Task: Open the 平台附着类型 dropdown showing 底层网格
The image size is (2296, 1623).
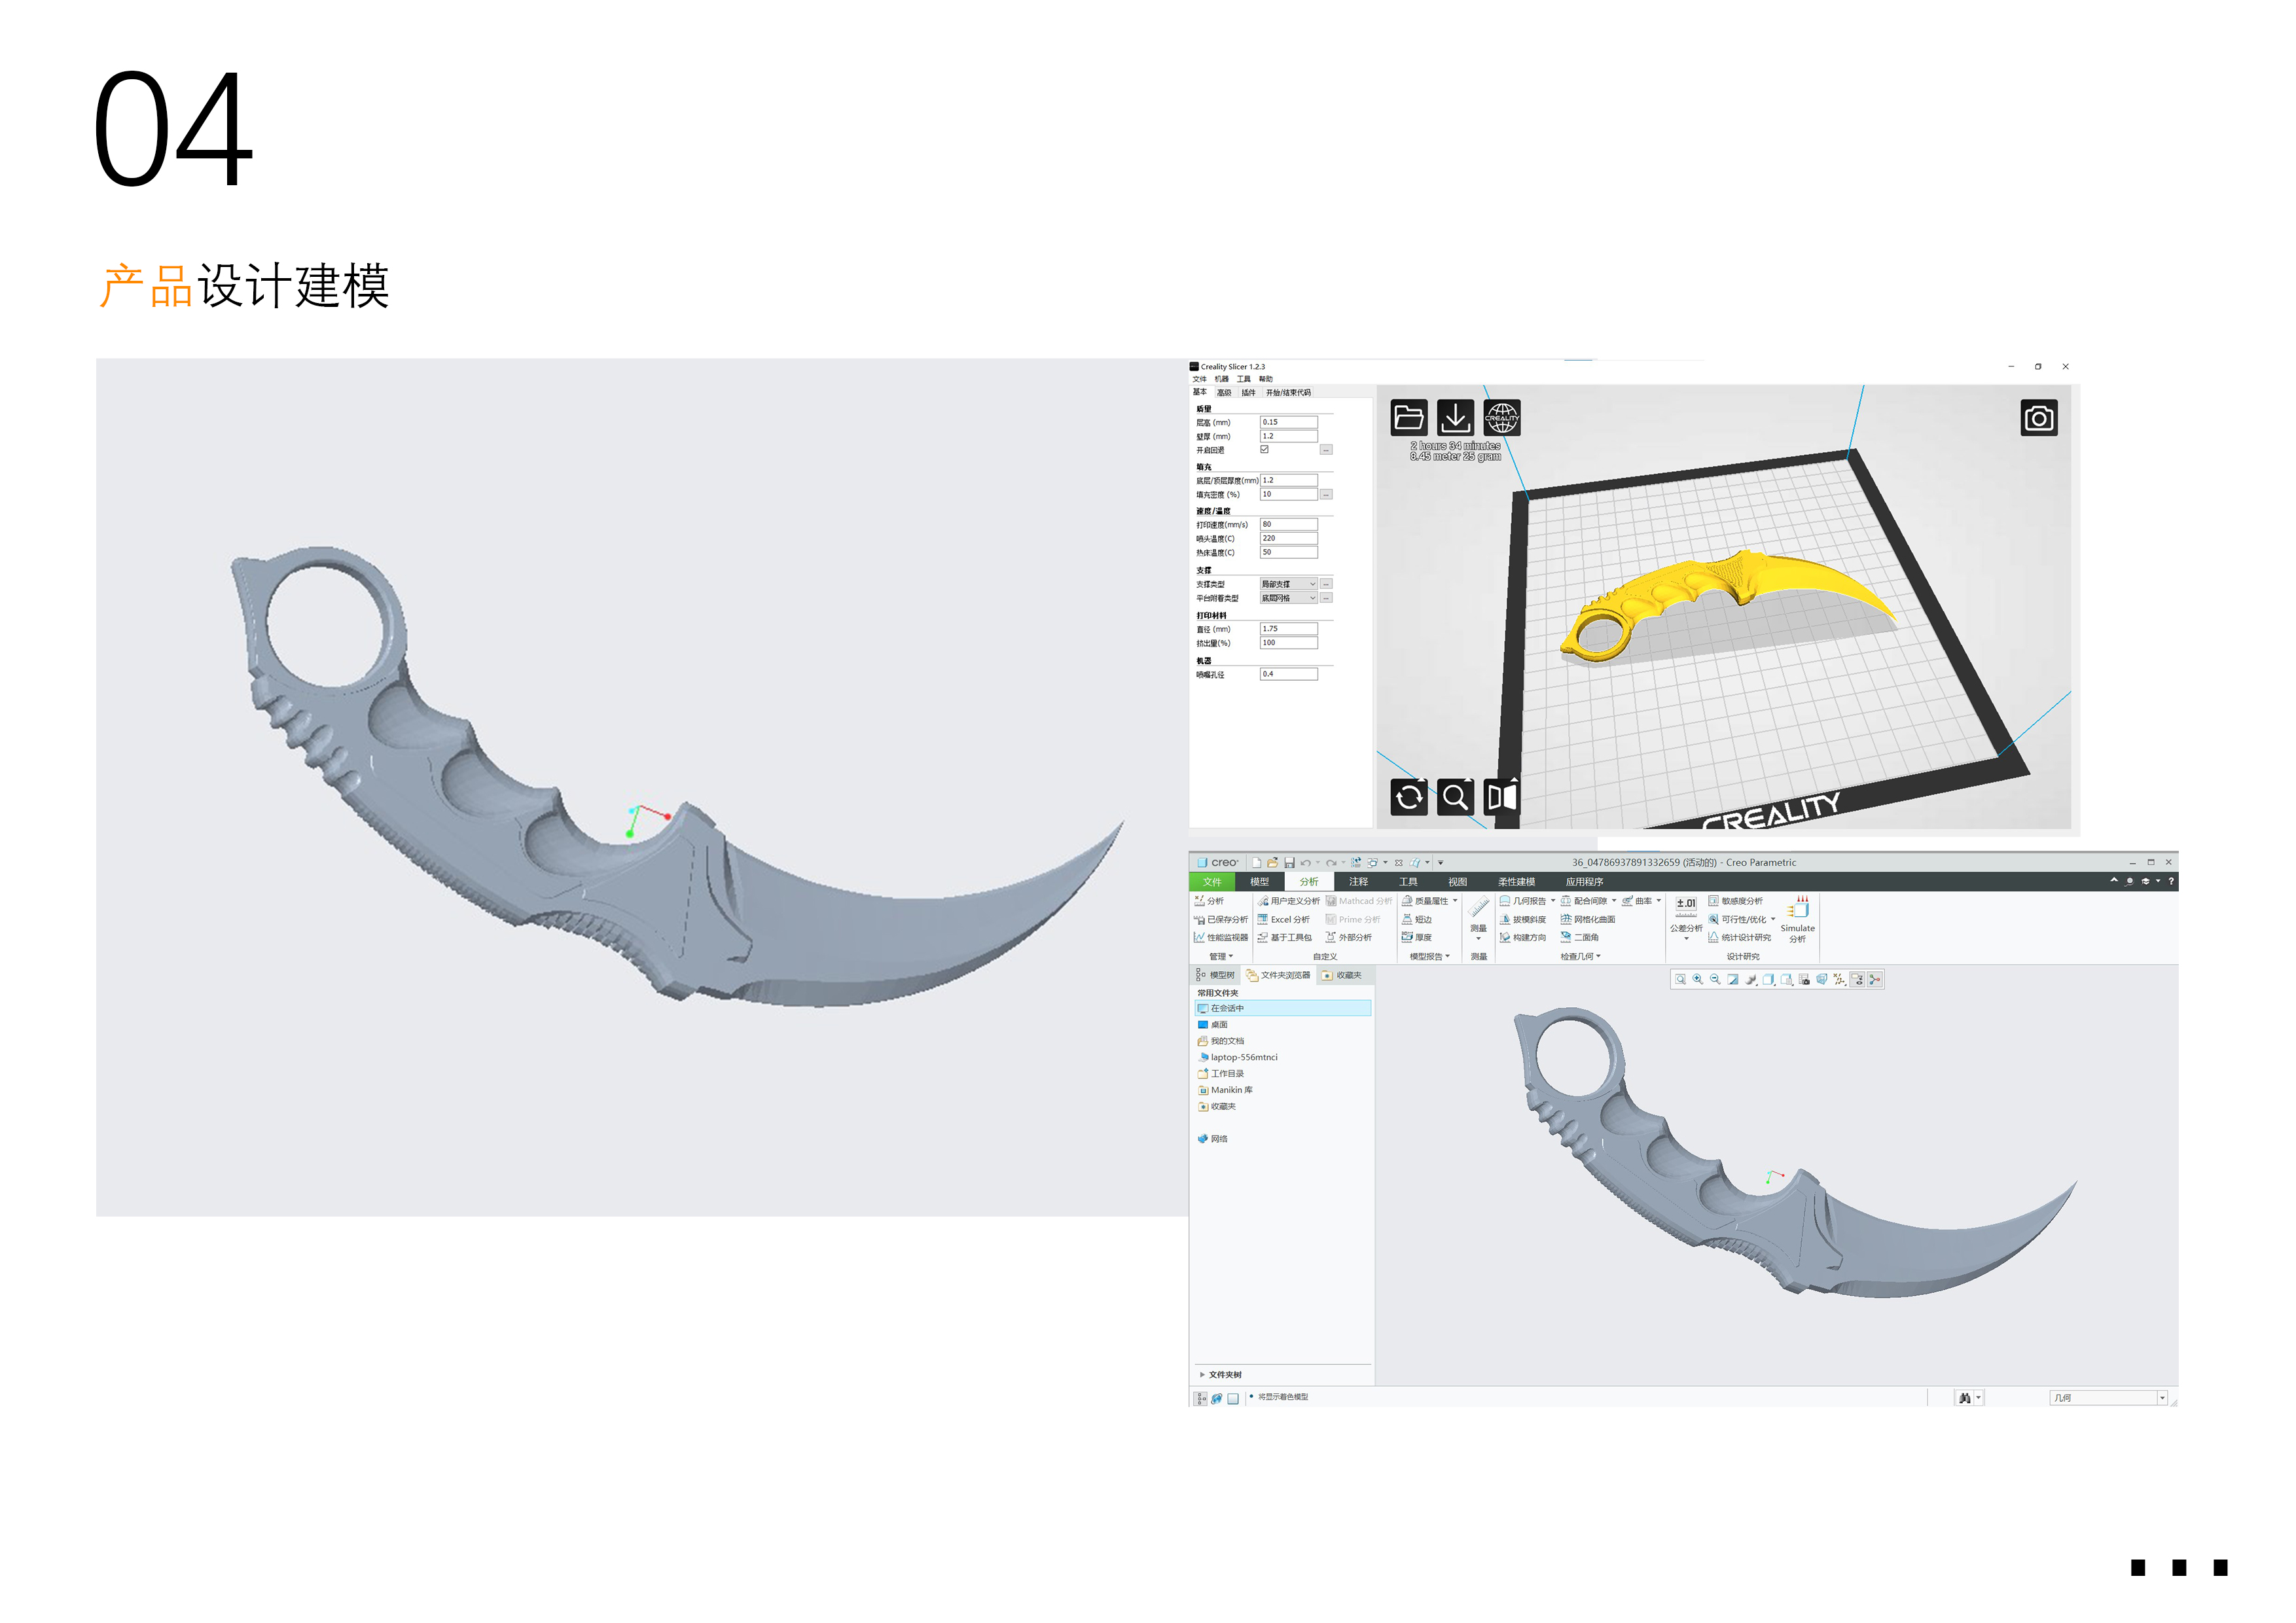Action: 1288,598
